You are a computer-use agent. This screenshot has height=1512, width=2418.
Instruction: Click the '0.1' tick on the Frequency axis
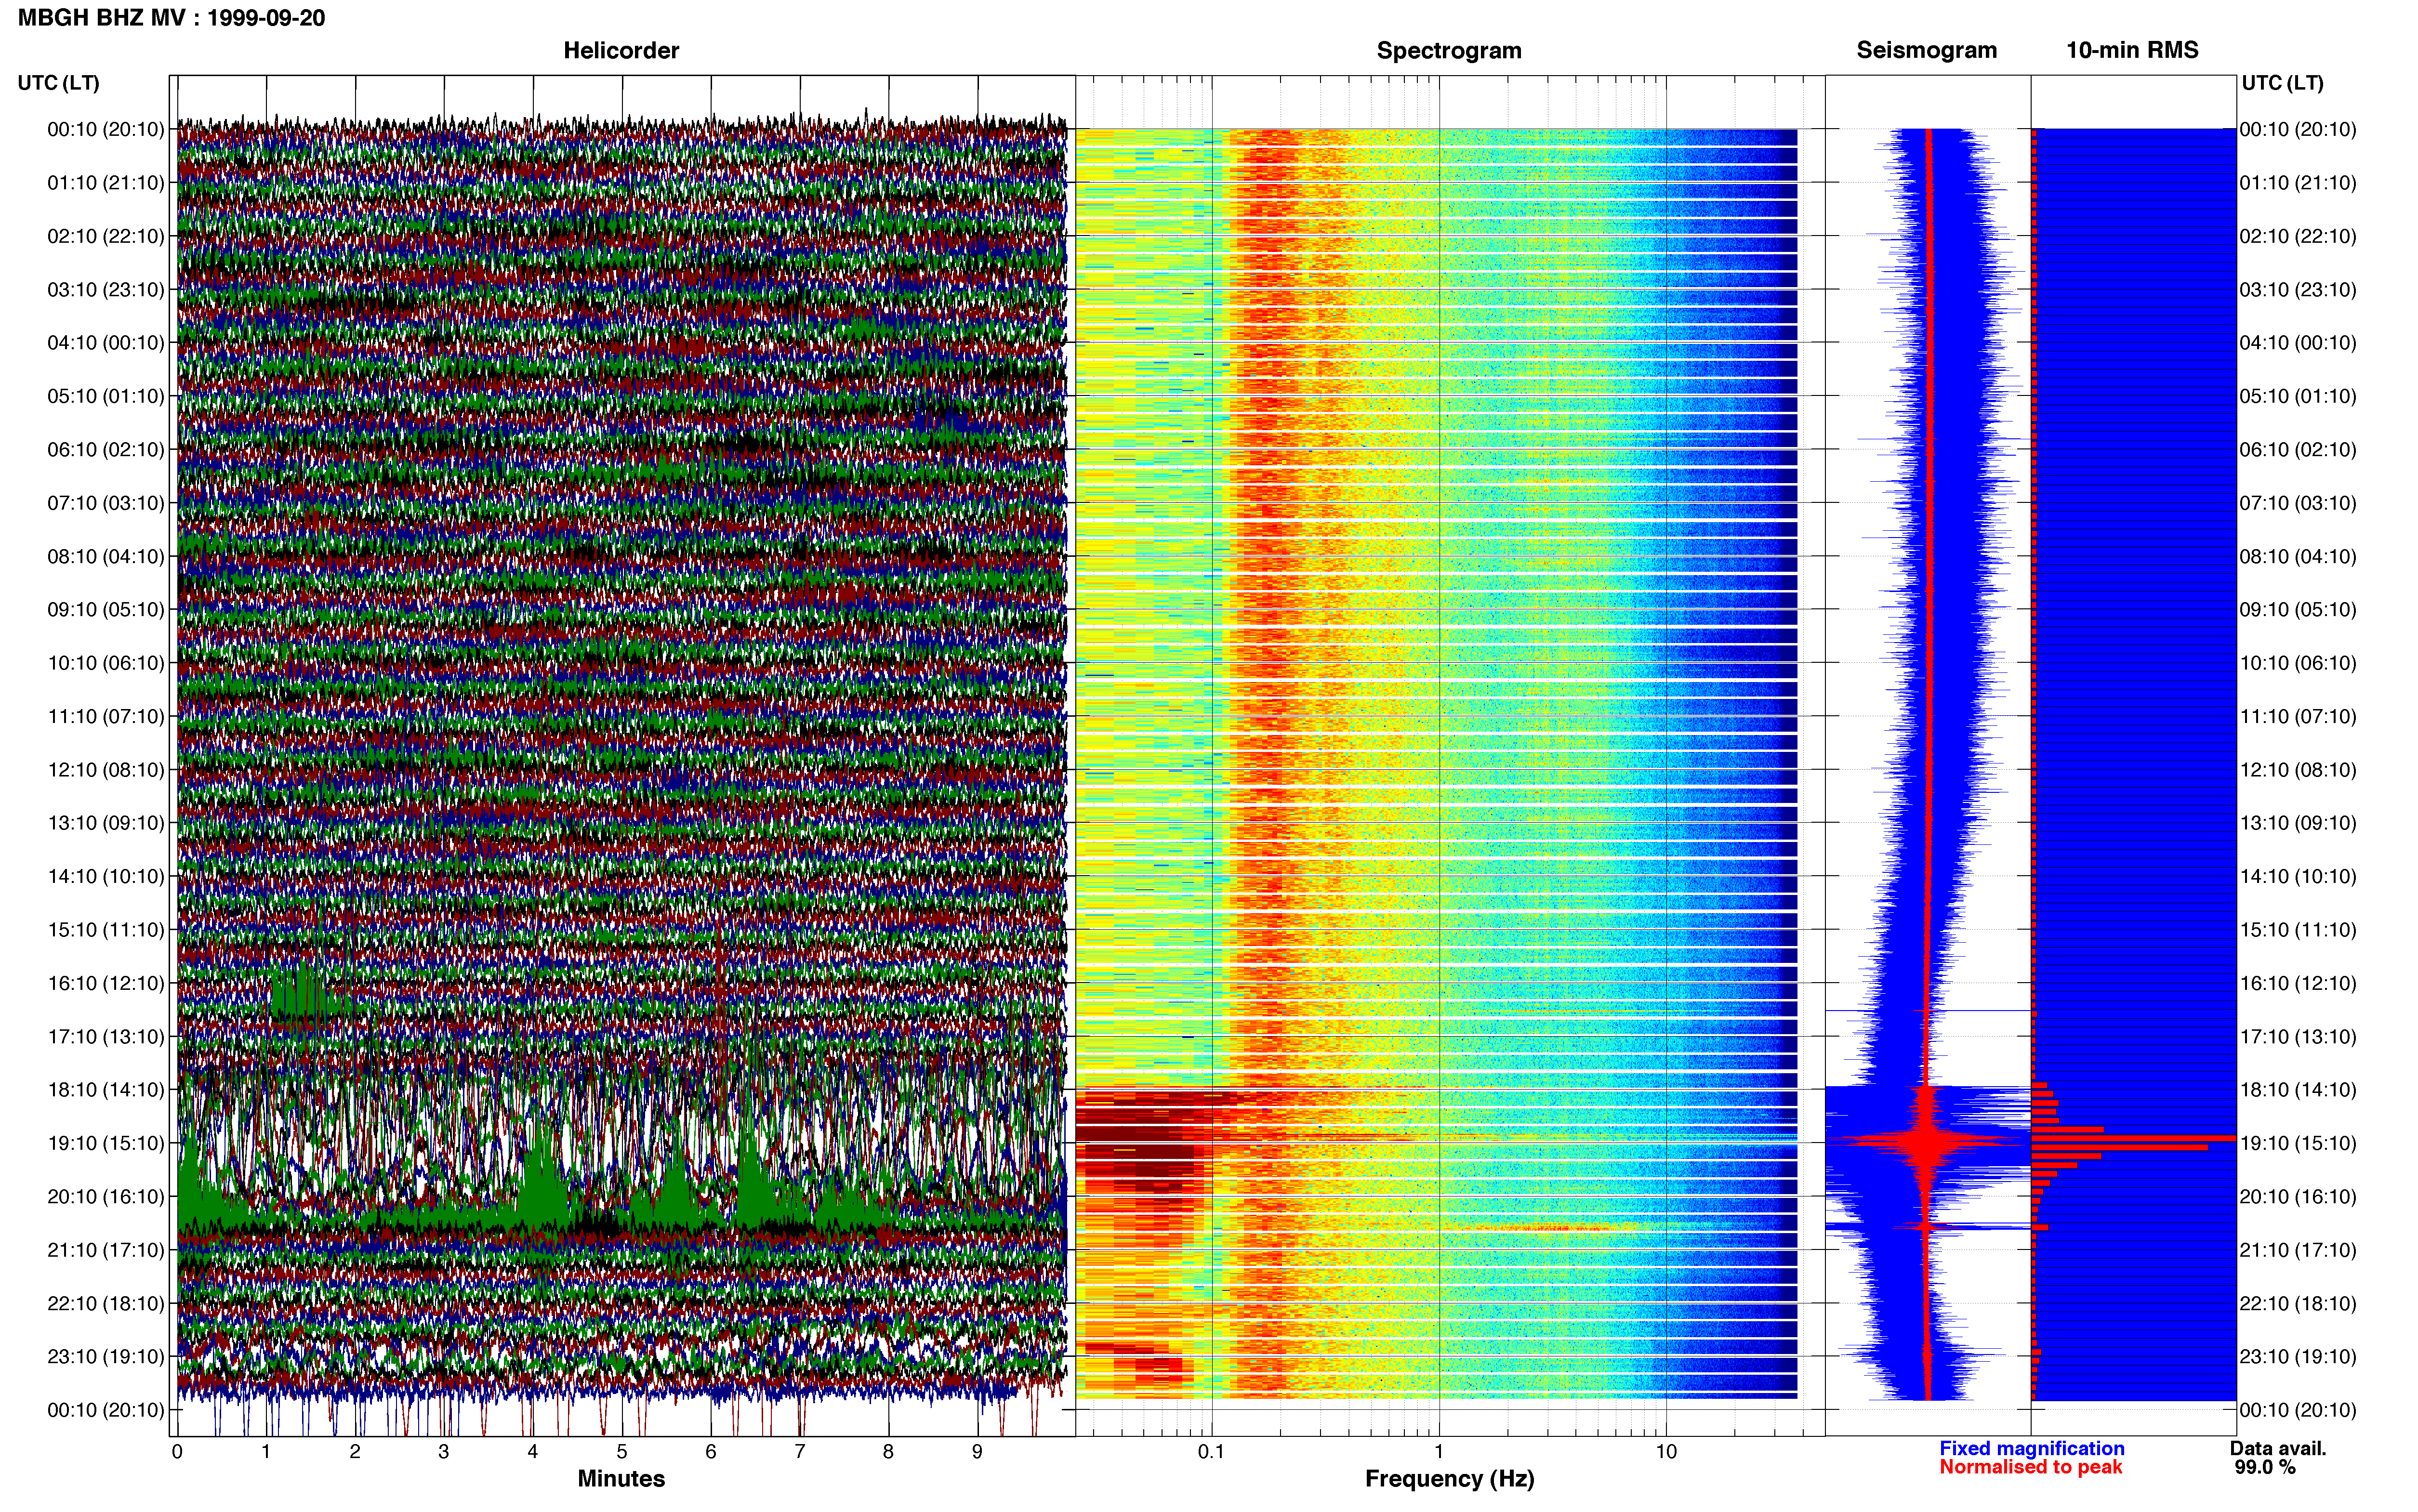tap(1211, 1452)
